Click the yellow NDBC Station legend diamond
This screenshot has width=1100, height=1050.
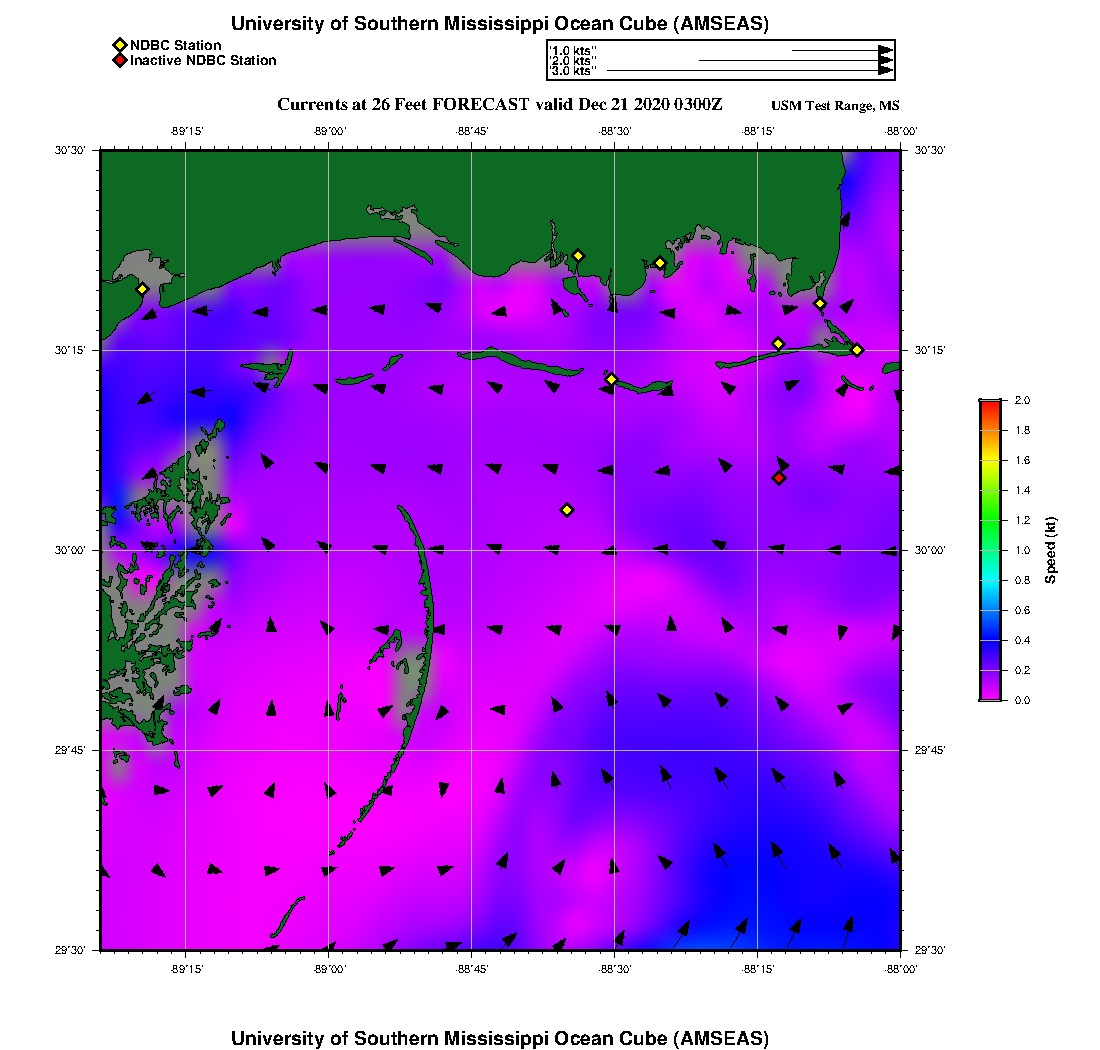click(x=119, y=45)
